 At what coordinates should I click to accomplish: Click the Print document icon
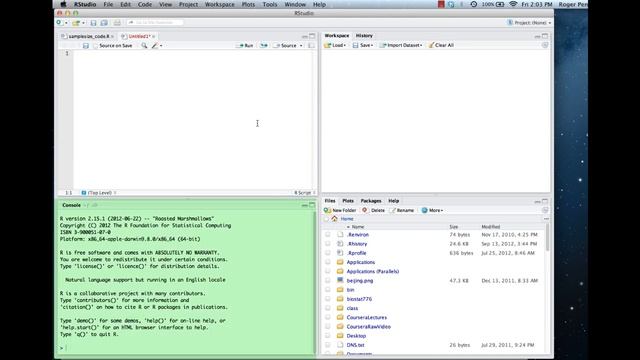[117, 23]
